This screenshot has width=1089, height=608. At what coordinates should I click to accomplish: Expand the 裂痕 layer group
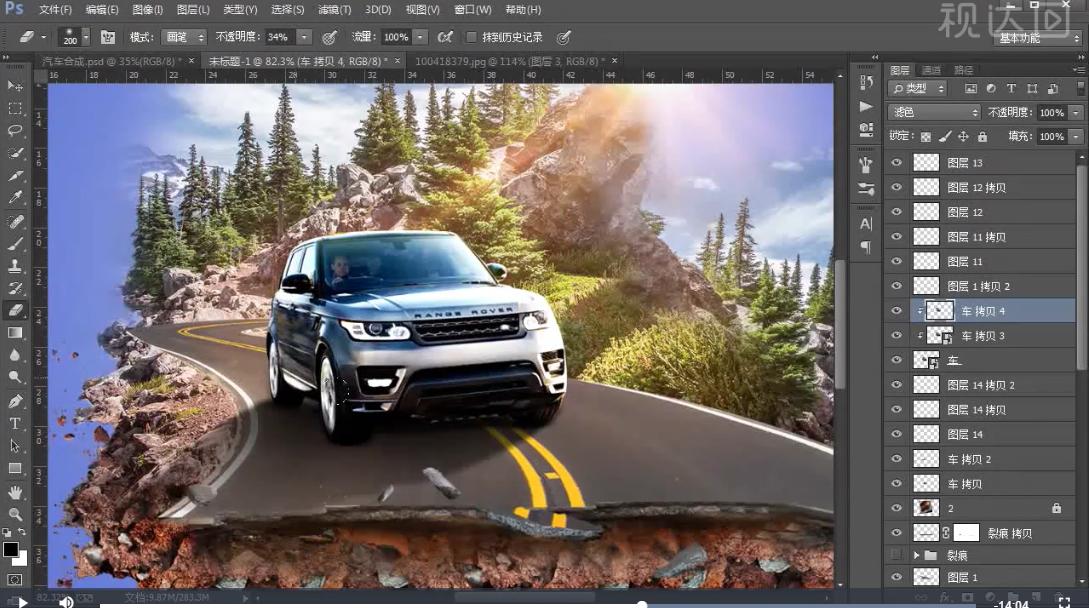point(916,555)
